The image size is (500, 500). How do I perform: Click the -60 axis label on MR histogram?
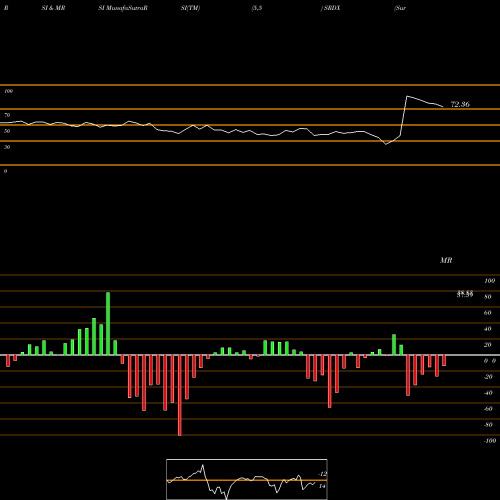[488, 409]
